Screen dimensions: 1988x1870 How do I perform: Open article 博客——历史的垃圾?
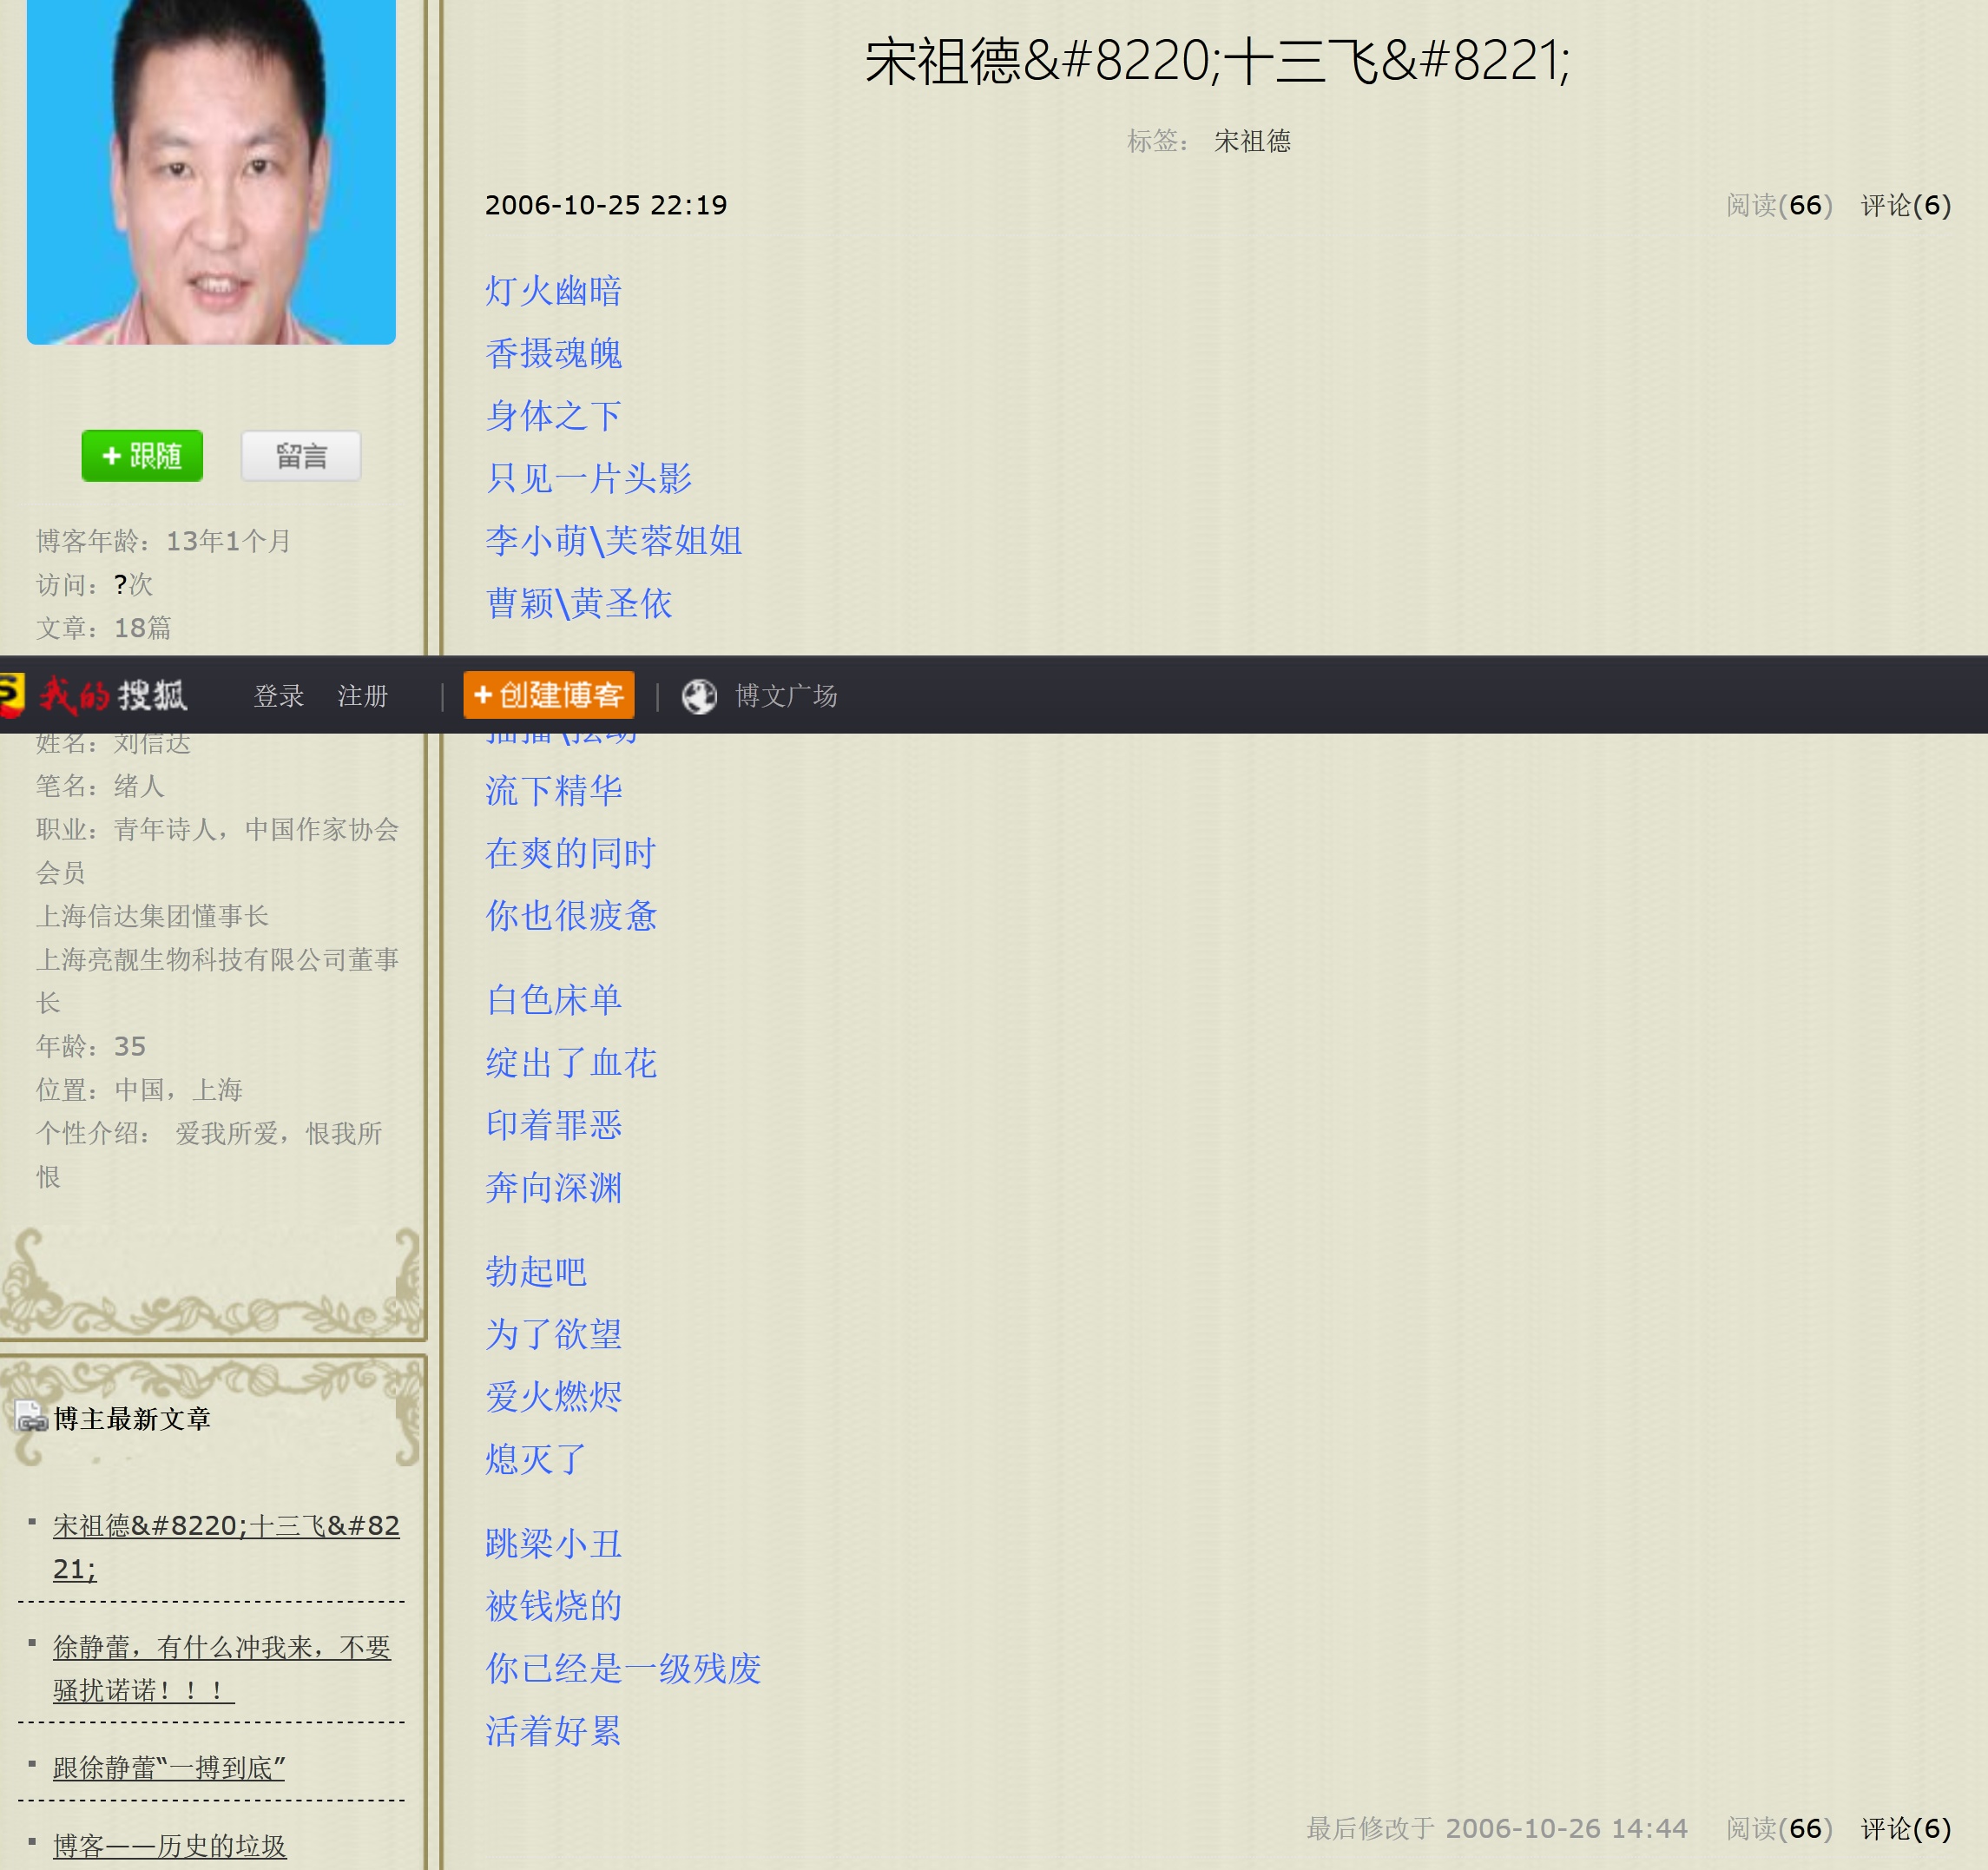[170, 1846]
